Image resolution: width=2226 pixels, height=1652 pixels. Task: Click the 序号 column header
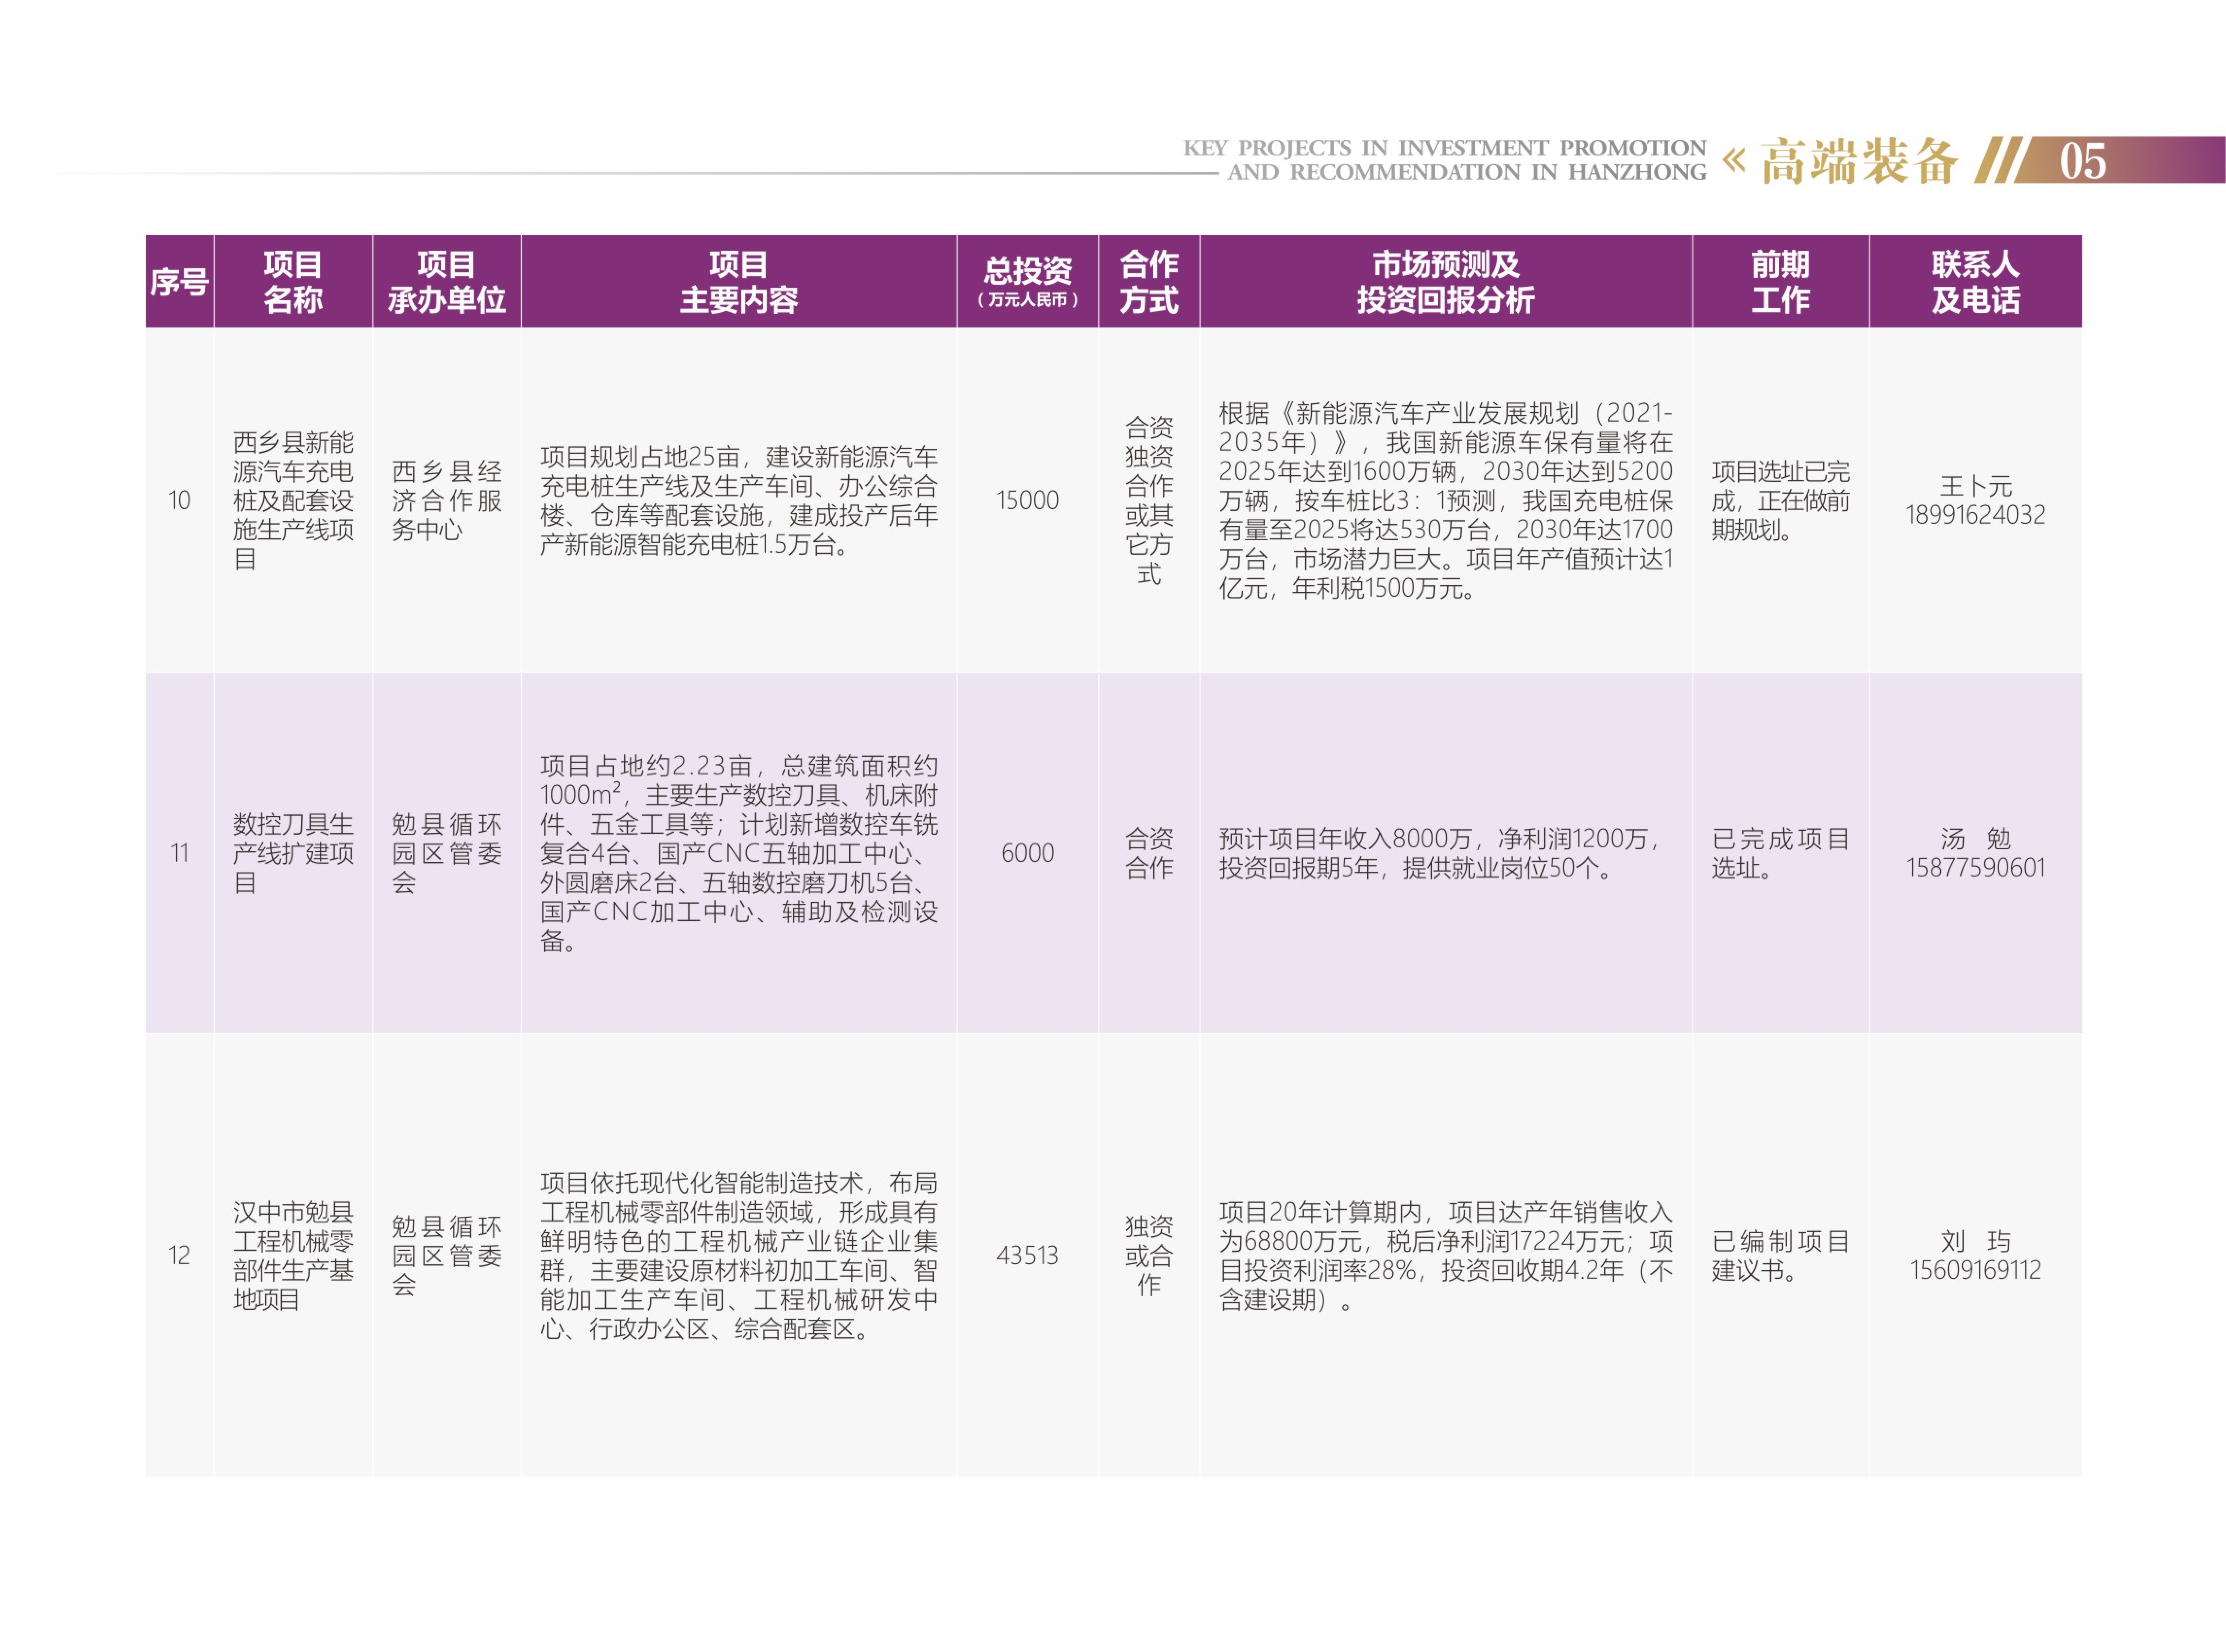tap(179, 282)
